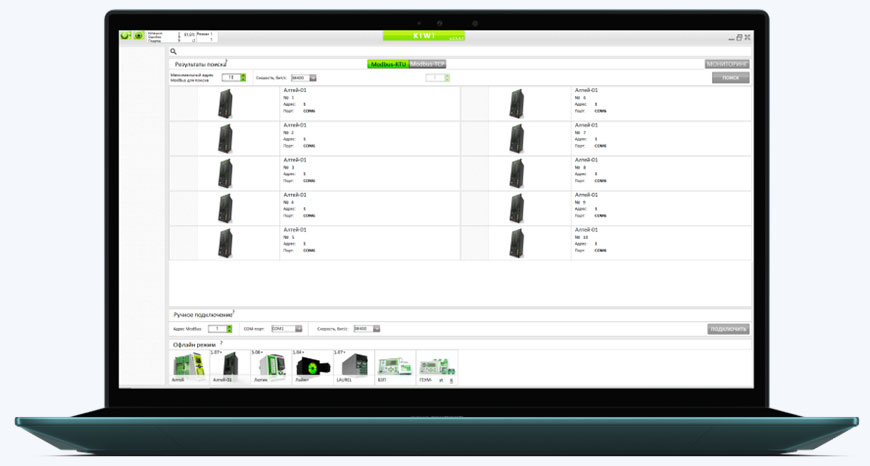Image resolution: width=870 pixels, height=466 pixels.
Task: Select the Лайнер offline device icon
Action: pos(312,366)
